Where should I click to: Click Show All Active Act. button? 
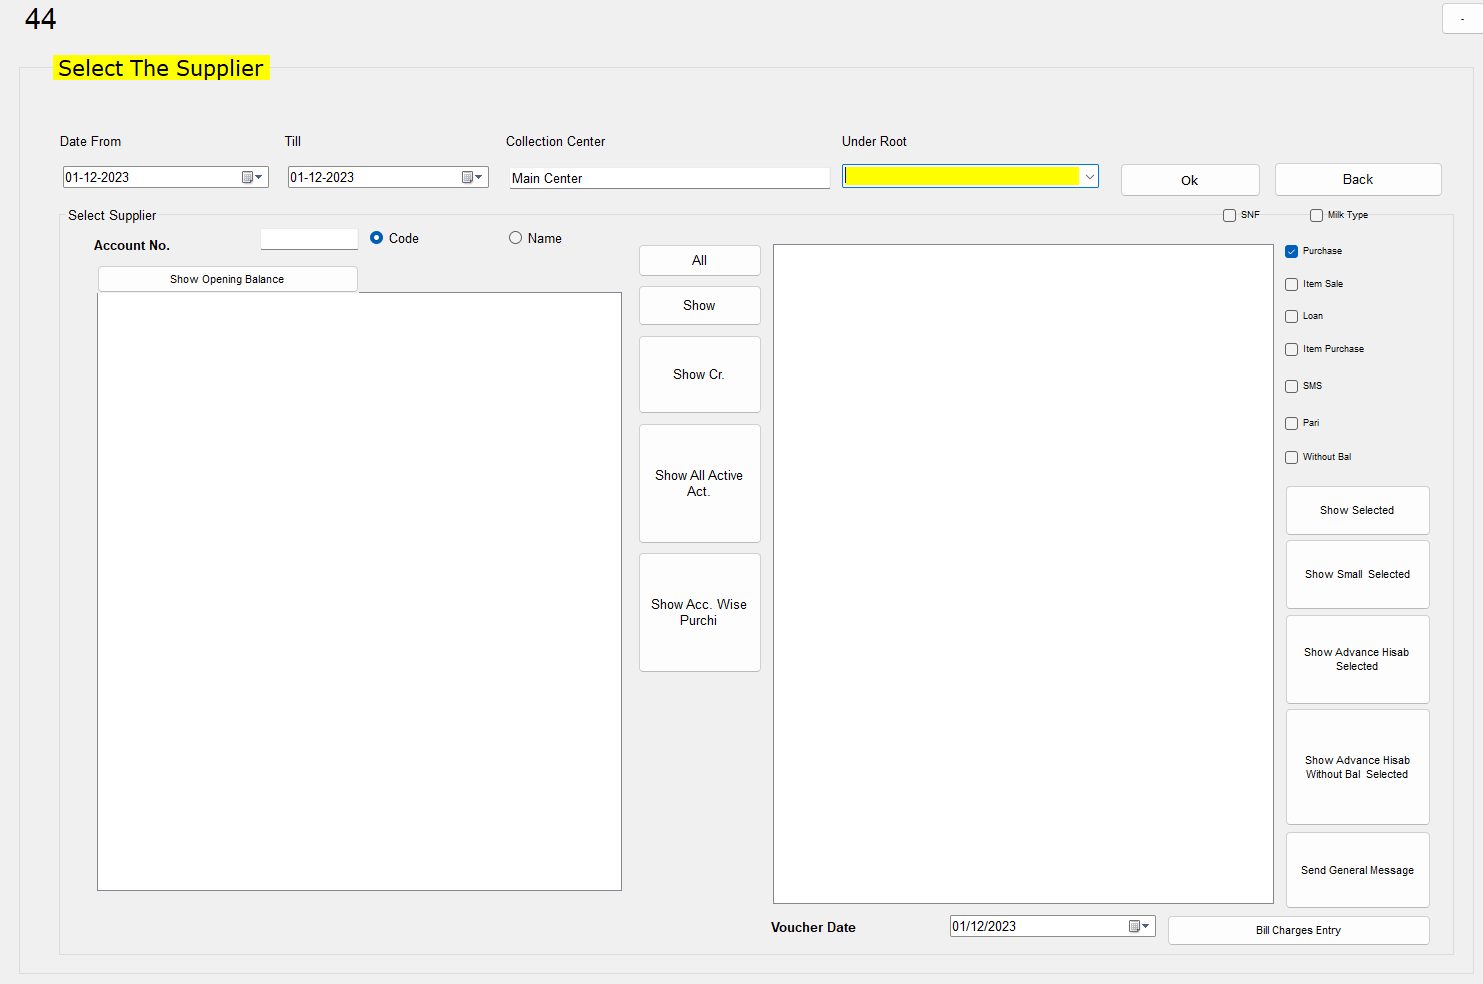(x=700, y=483)
